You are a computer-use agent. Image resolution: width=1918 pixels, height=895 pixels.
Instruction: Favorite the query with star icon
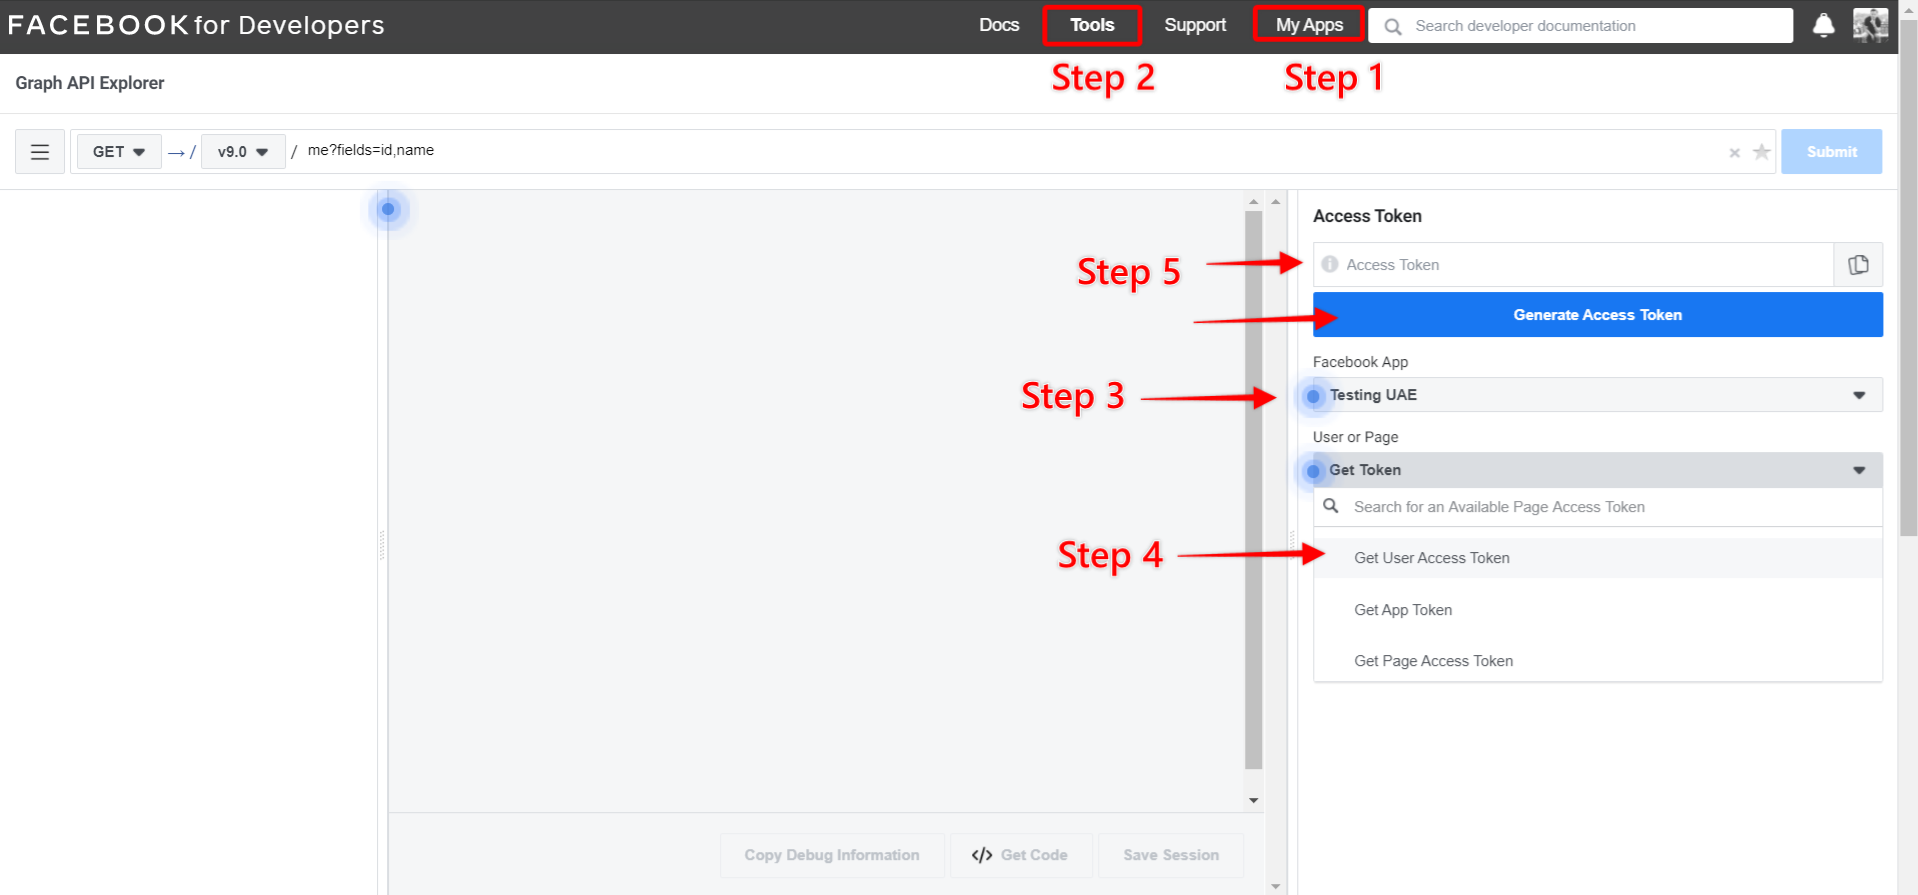[1761, 152]
